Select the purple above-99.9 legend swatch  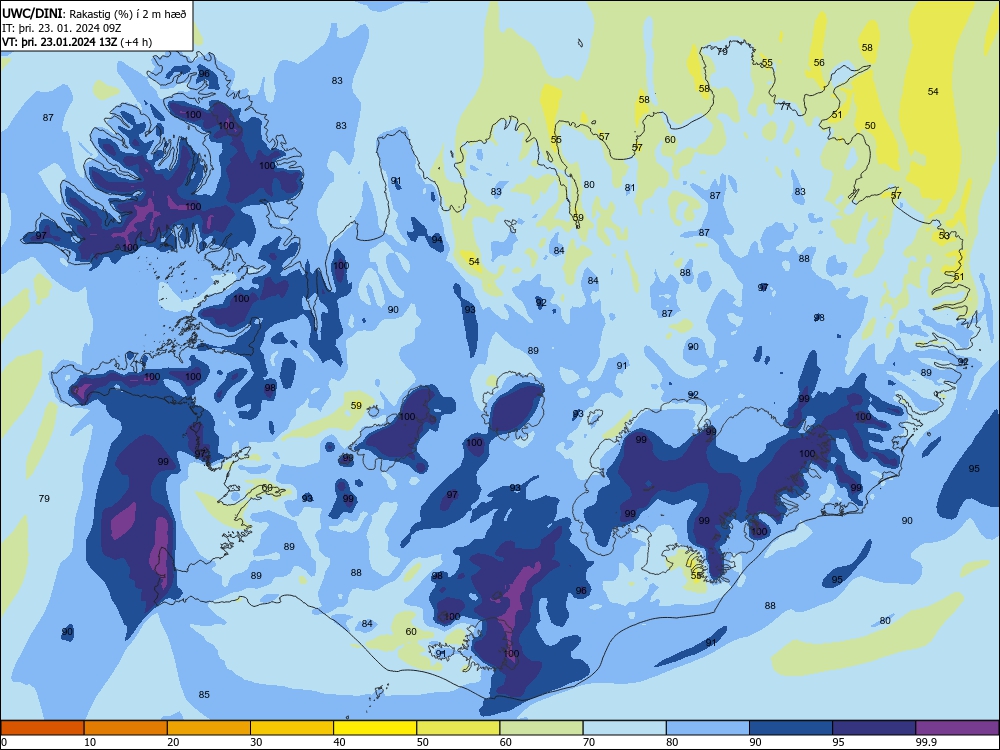tap(957, 728)
